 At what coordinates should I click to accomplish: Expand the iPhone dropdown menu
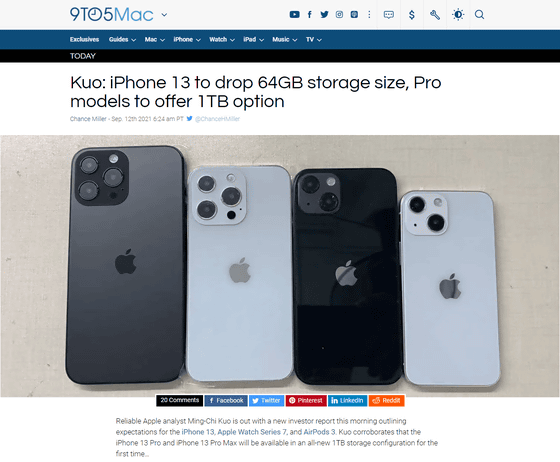tap(187, 40)
